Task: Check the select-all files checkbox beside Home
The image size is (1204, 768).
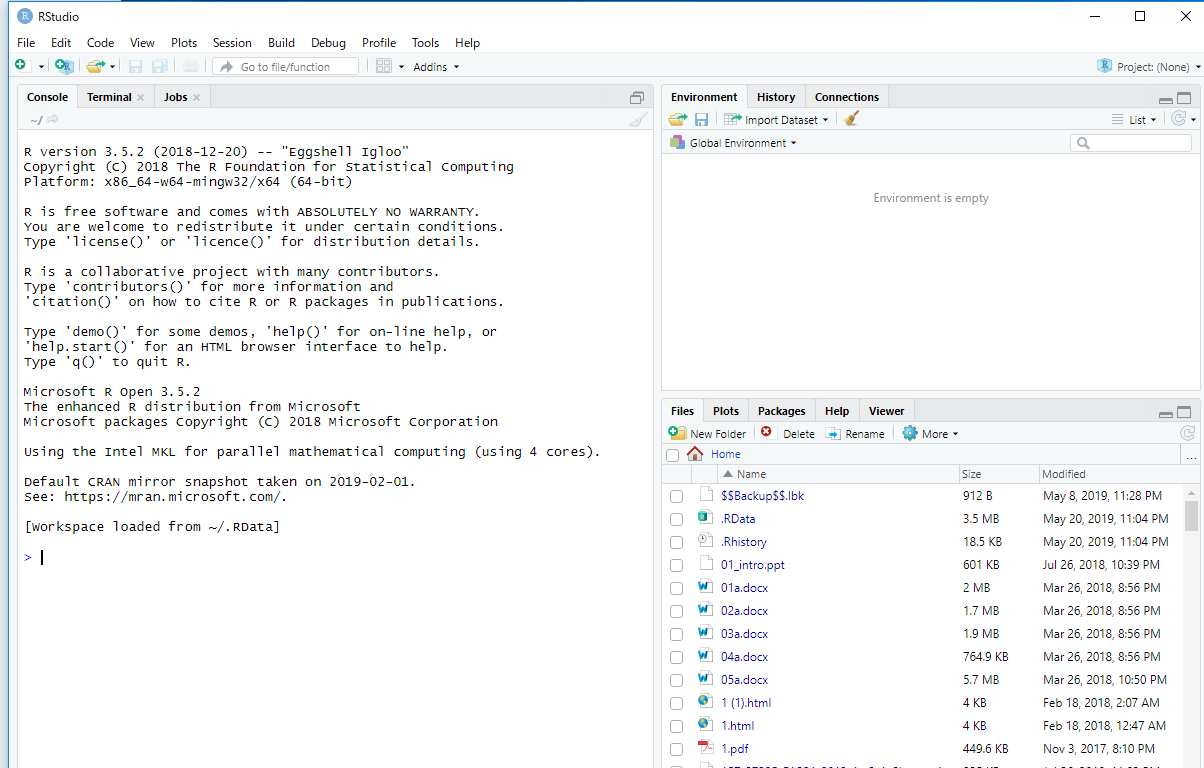Action: coord(673,455)
